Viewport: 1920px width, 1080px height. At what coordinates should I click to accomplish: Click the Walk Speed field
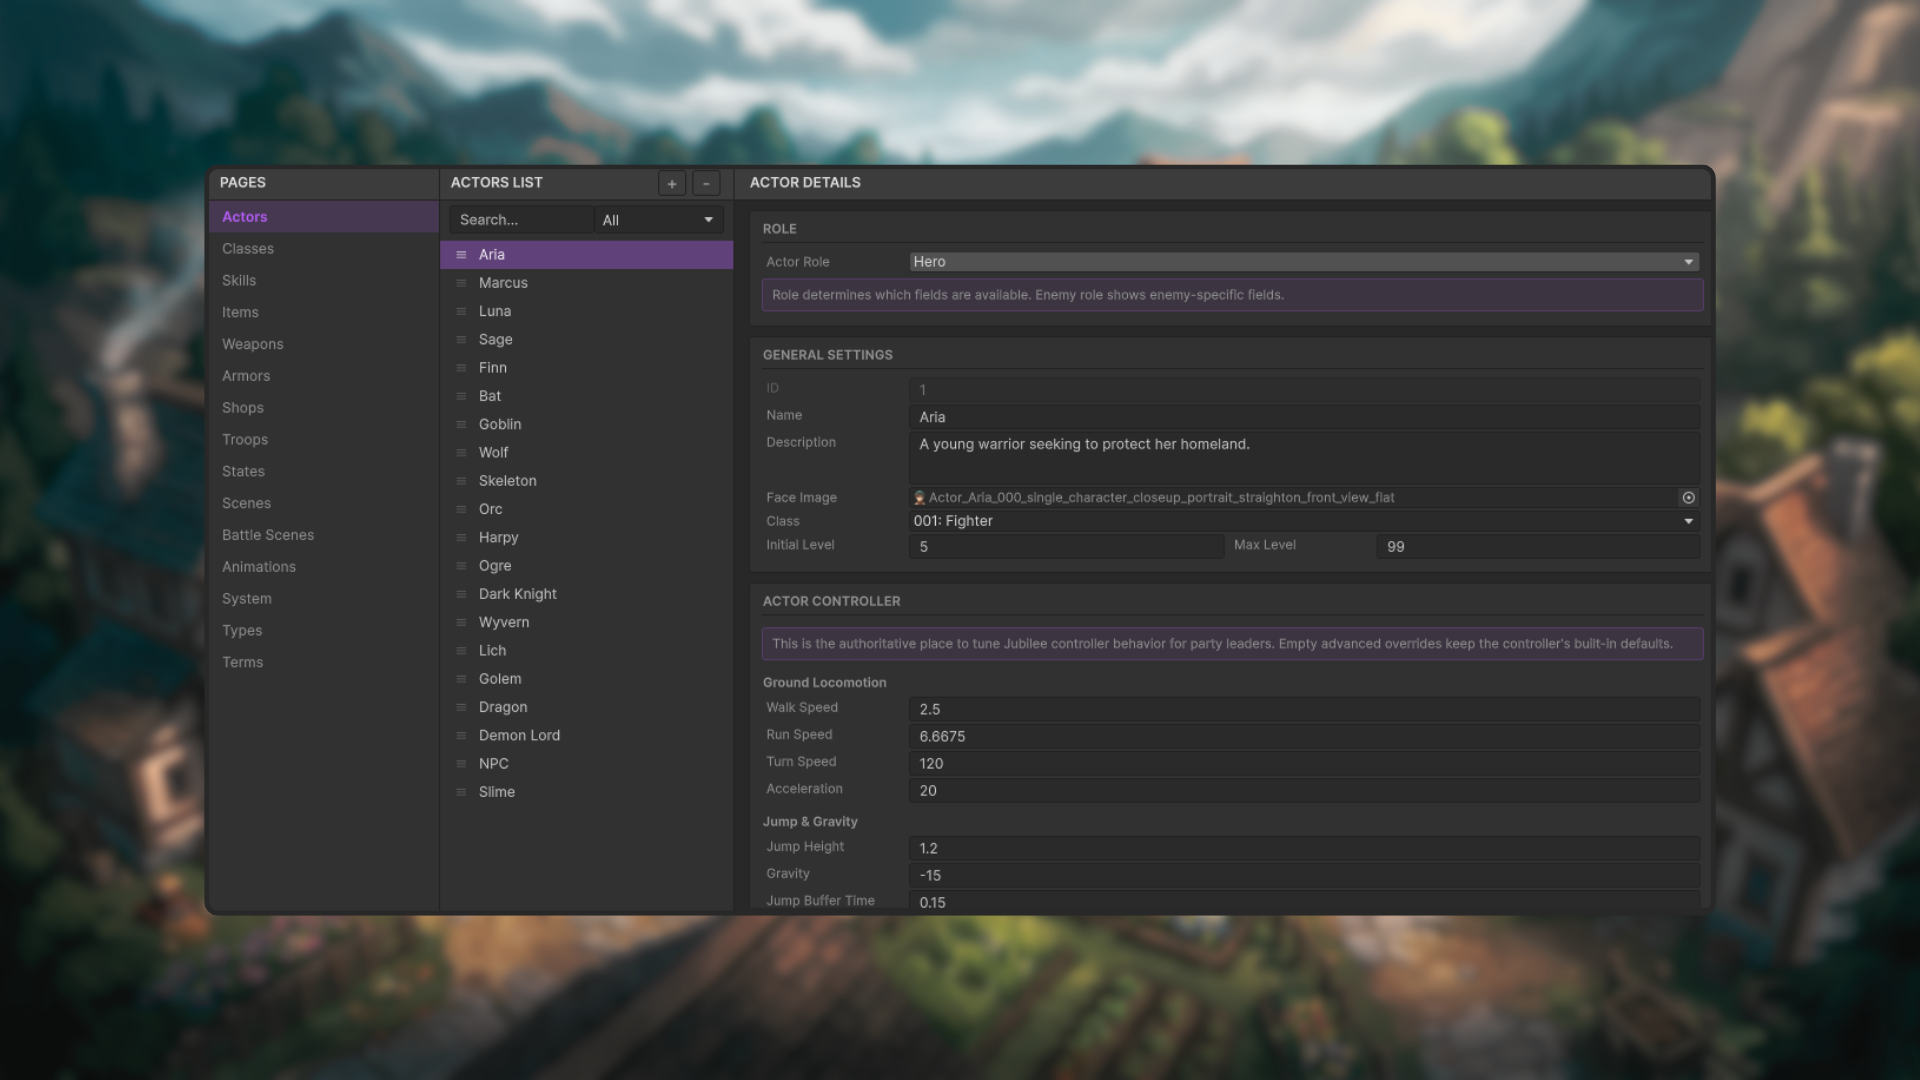click(1304, 709)
